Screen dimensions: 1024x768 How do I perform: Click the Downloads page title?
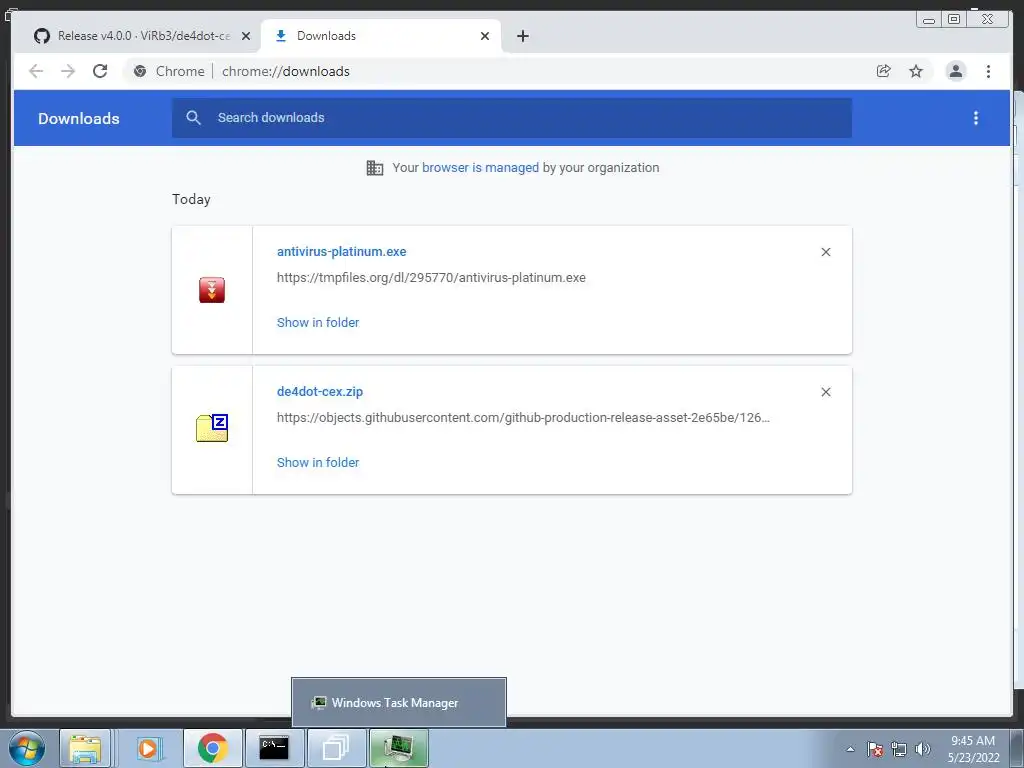point(78,118)
